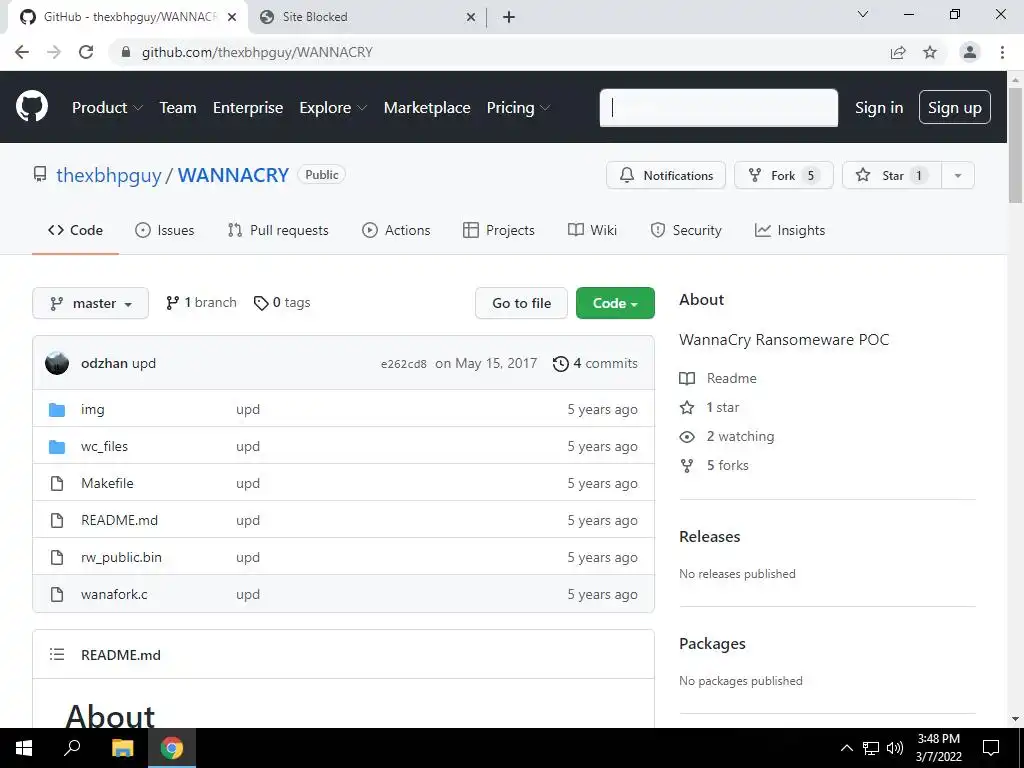1024x768 pixels.
Task: Open Chrome's three-dot menu
Action: pyautogui.click(x=1002, y=52)
